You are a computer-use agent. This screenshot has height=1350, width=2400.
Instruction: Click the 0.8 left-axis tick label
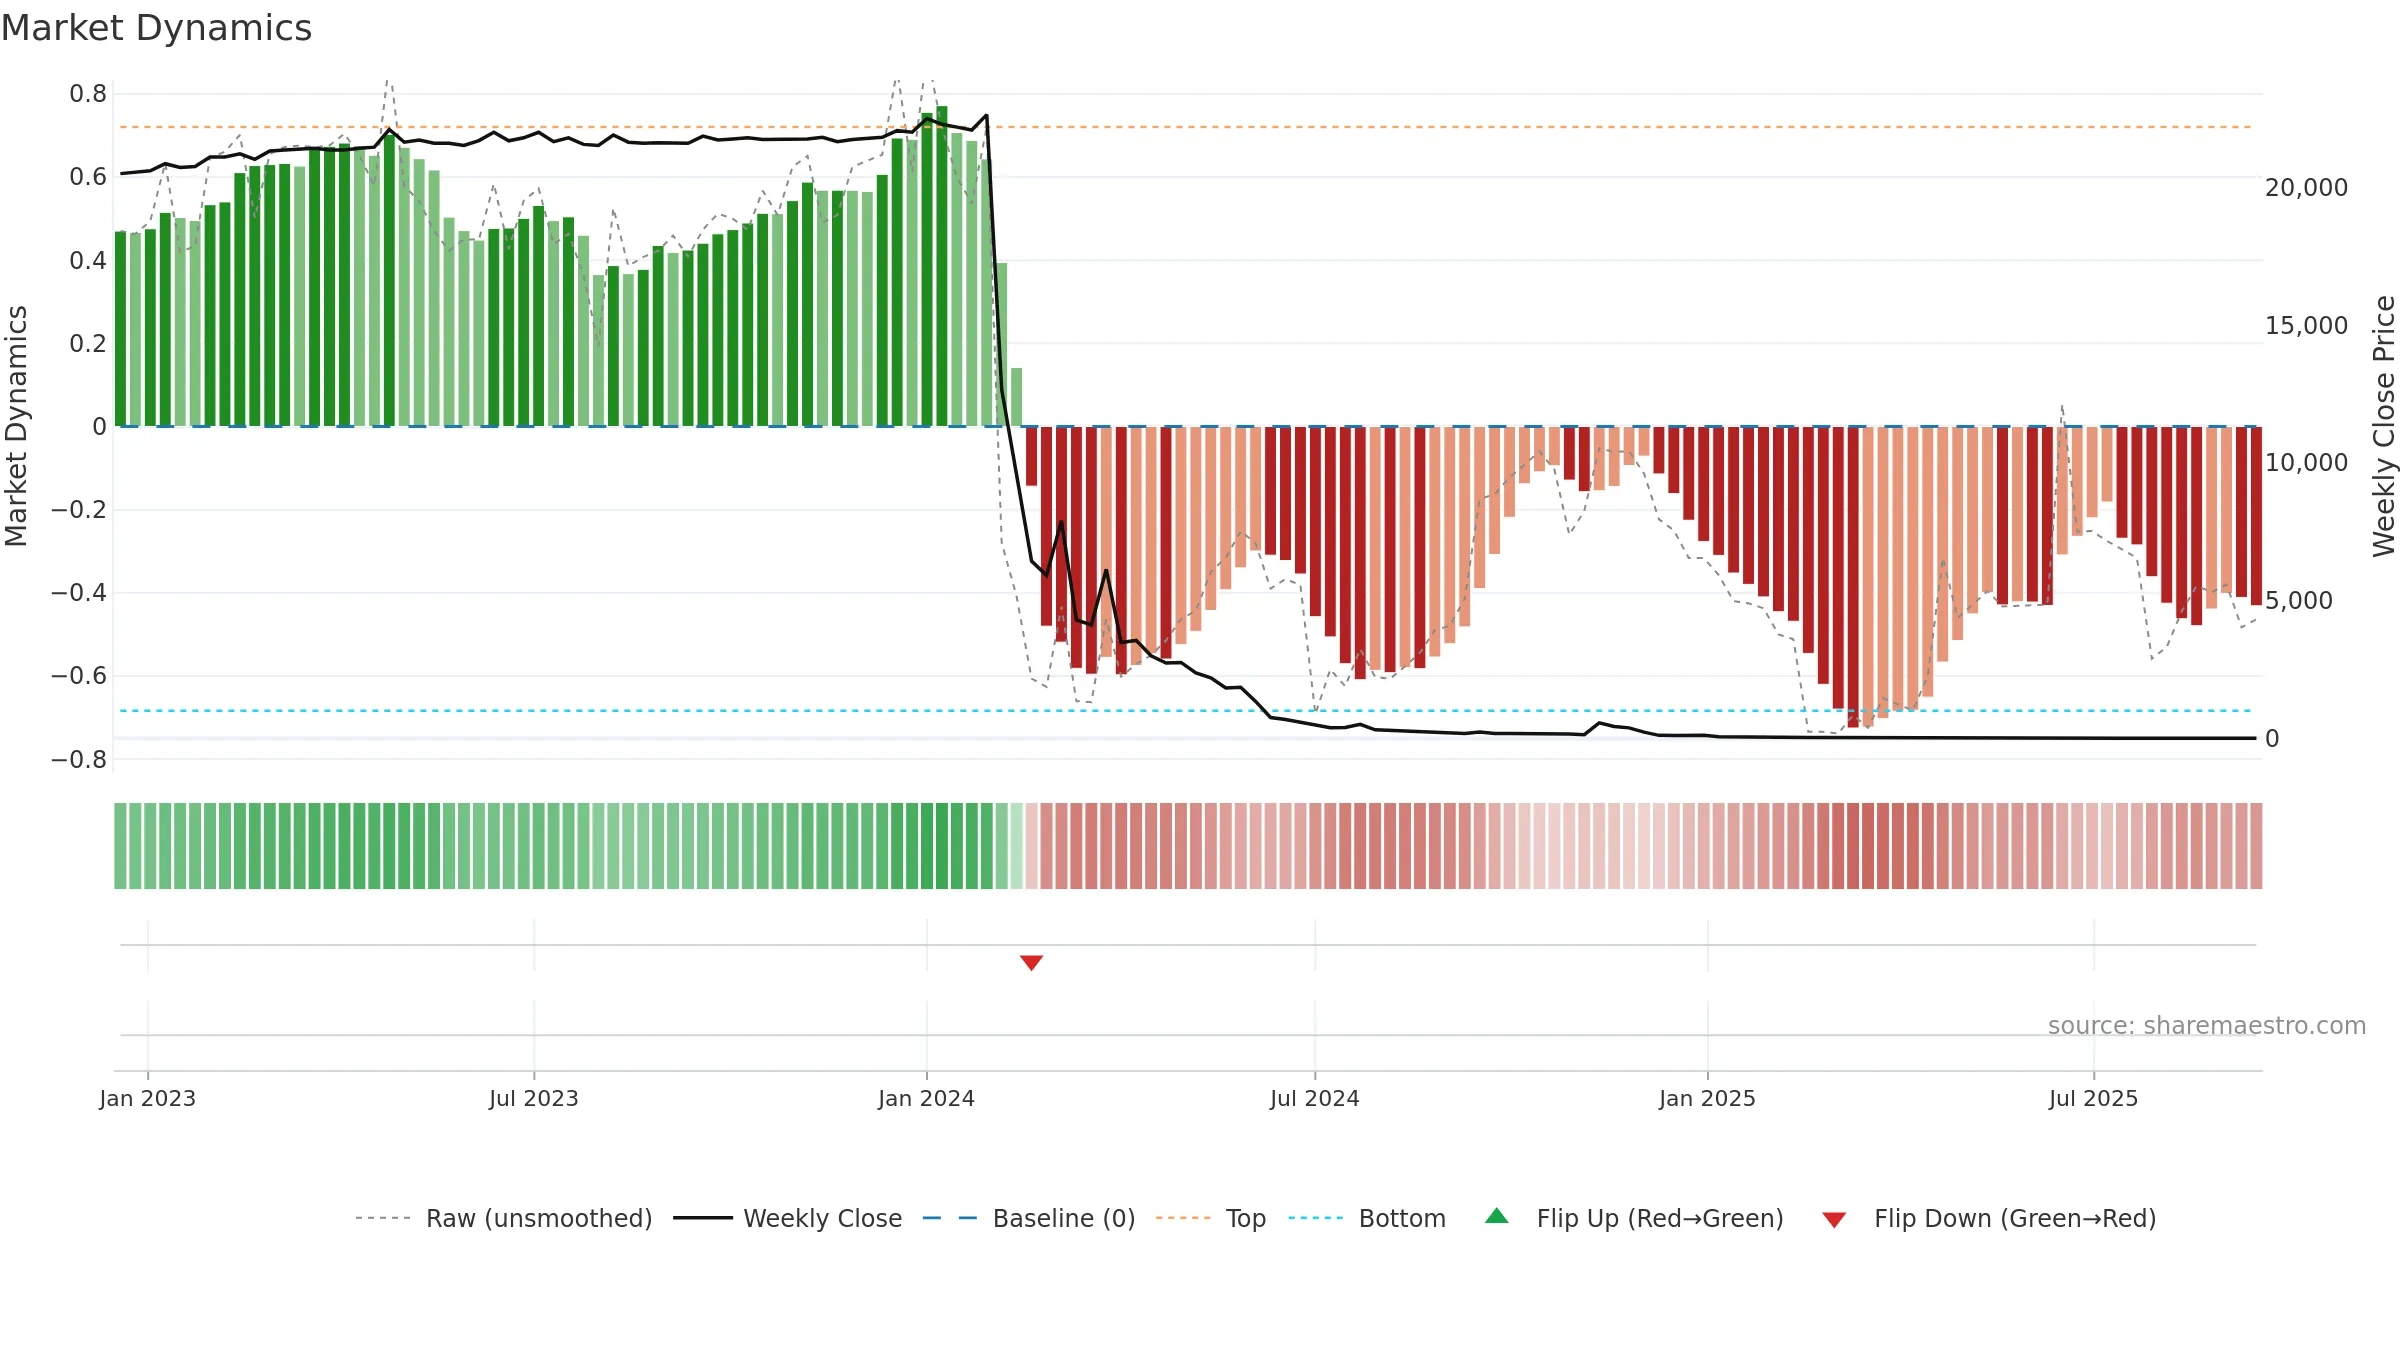(x=88, y=94)
